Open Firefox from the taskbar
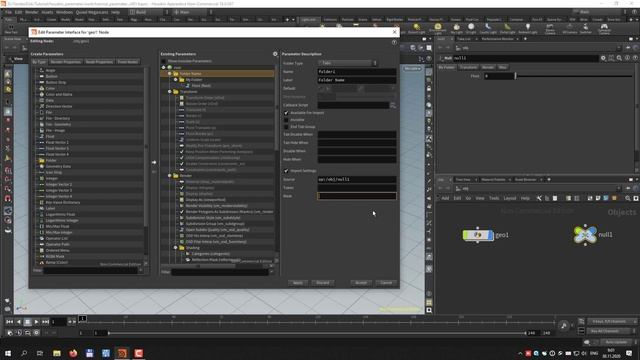The width and height of the screenshot is (640, 360). tap(73, 353)
